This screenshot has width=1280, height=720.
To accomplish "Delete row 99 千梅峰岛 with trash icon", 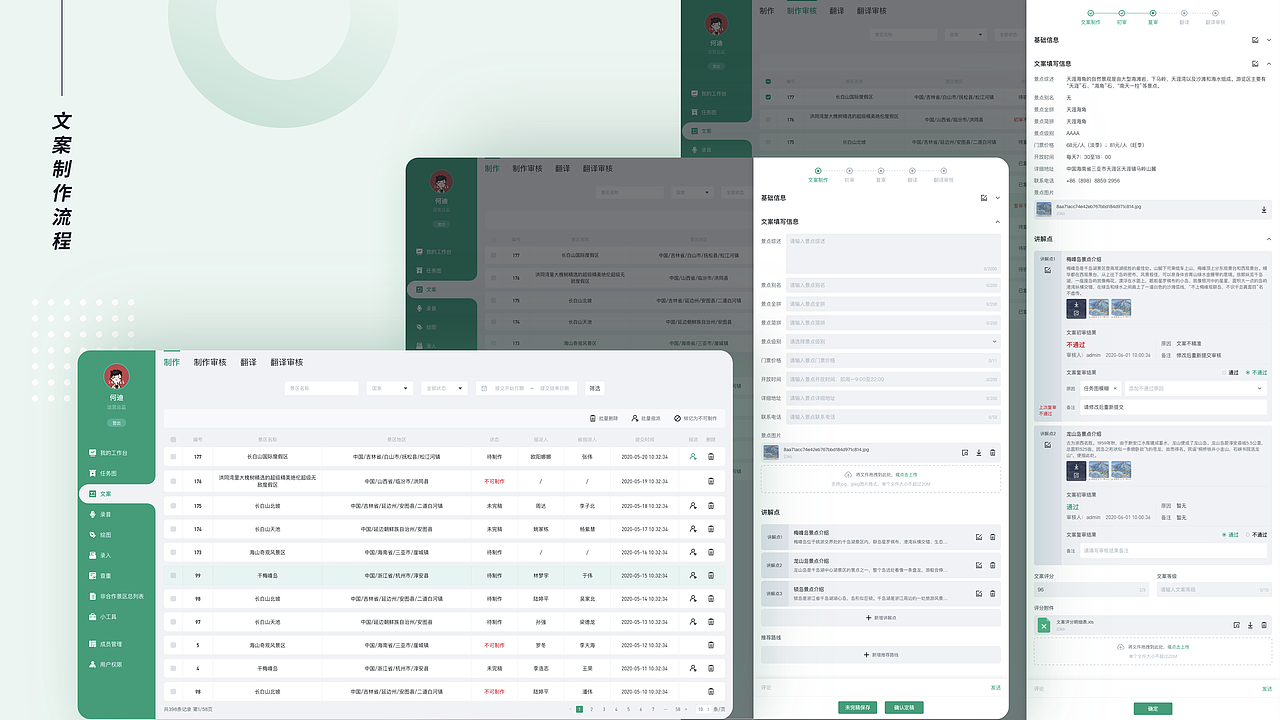I will [711, 575].
